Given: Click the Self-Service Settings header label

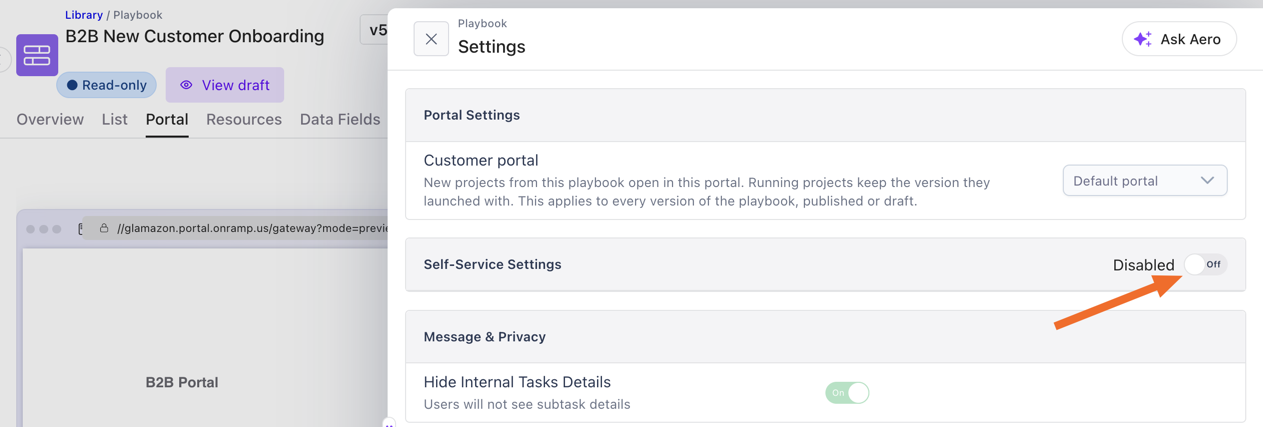Looking at the screenshot, I should click(x=492, y=264).
